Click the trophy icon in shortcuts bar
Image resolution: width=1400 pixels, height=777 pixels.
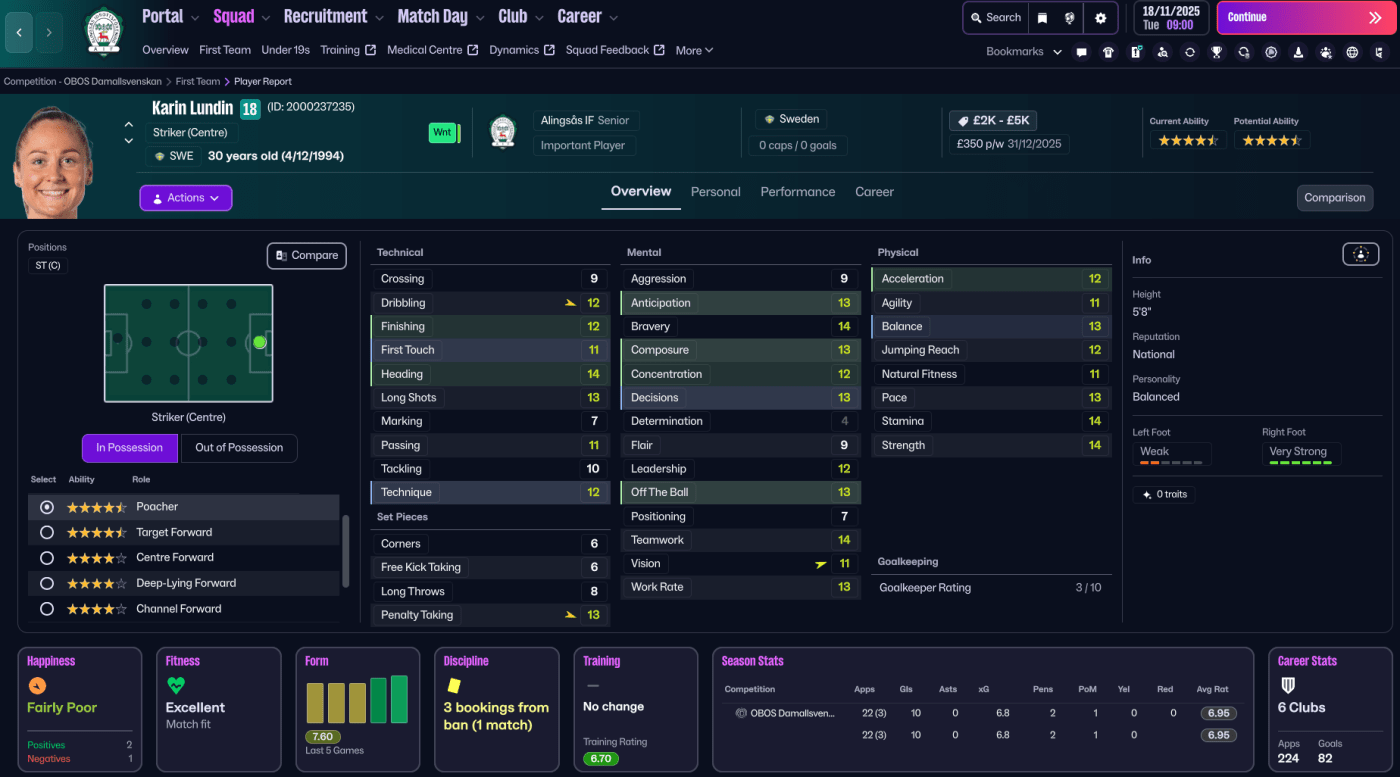tap(1216, 52)
